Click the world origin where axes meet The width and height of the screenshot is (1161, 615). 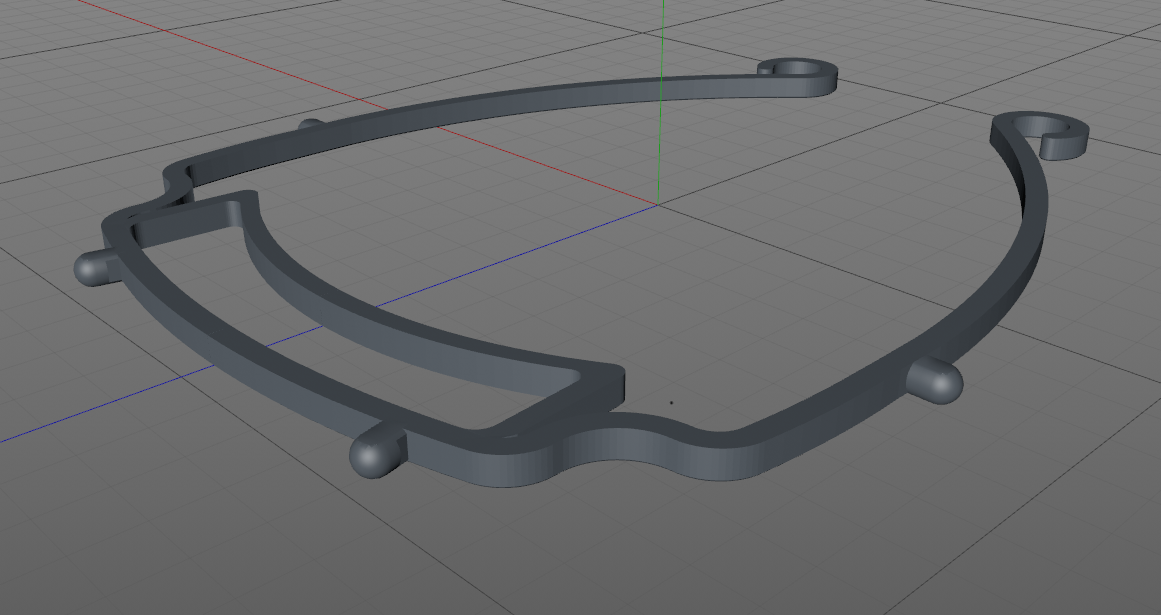(x=658, y=204)
